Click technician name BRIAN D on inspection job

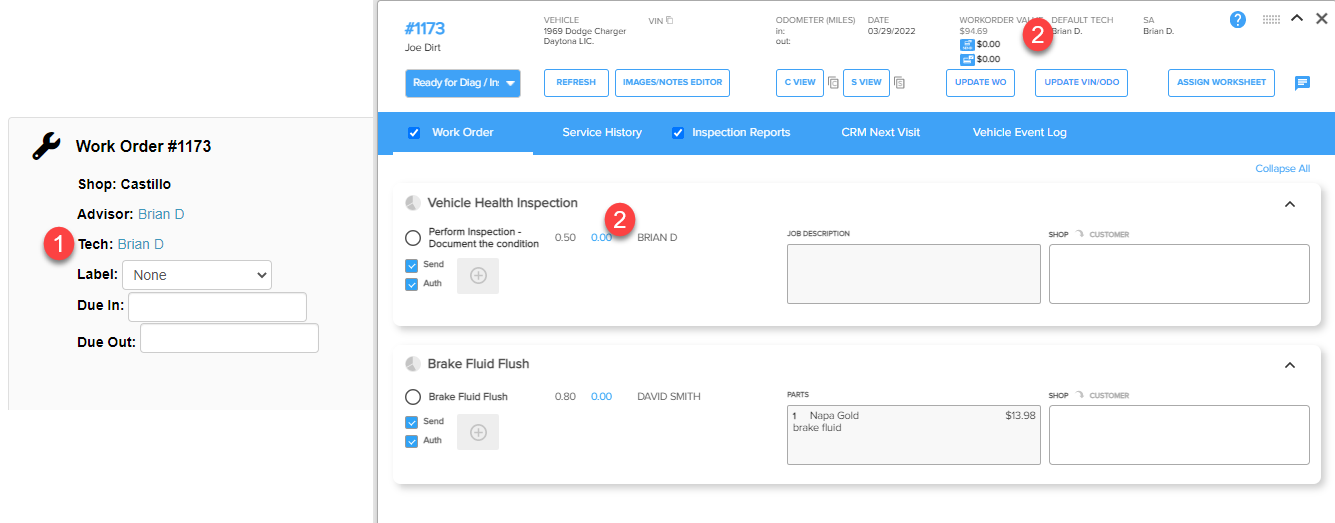[x=657, y=238]
